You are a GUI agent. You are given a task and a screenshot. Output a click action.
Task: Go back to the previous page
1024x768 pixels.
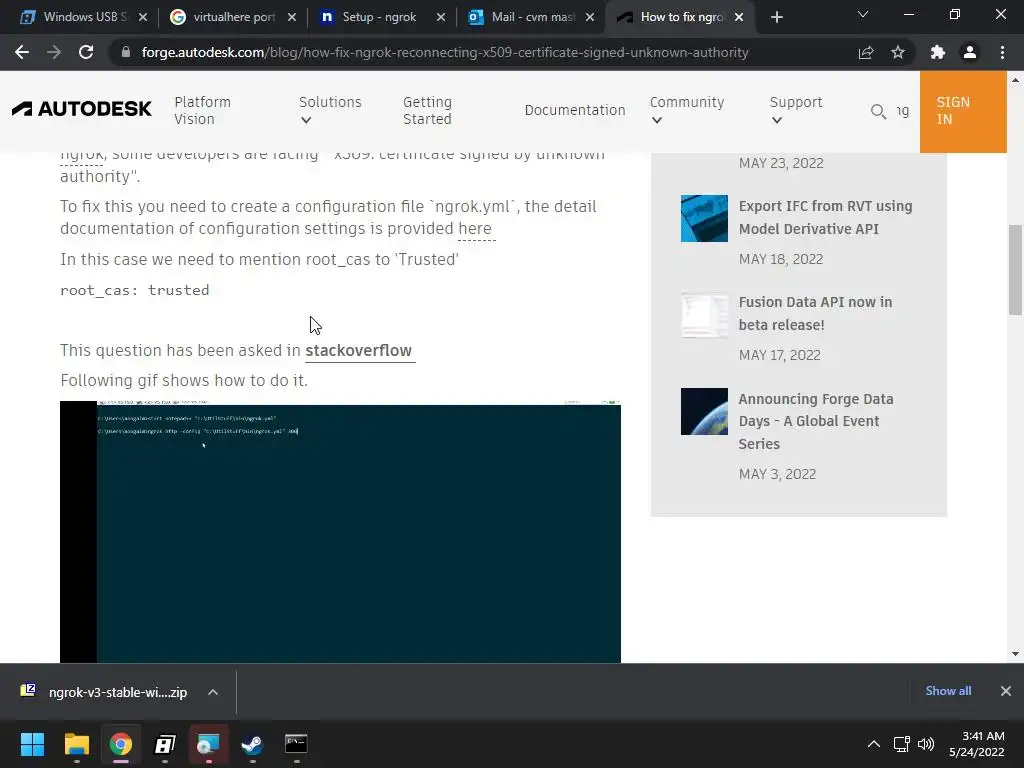tap(22, 52)
